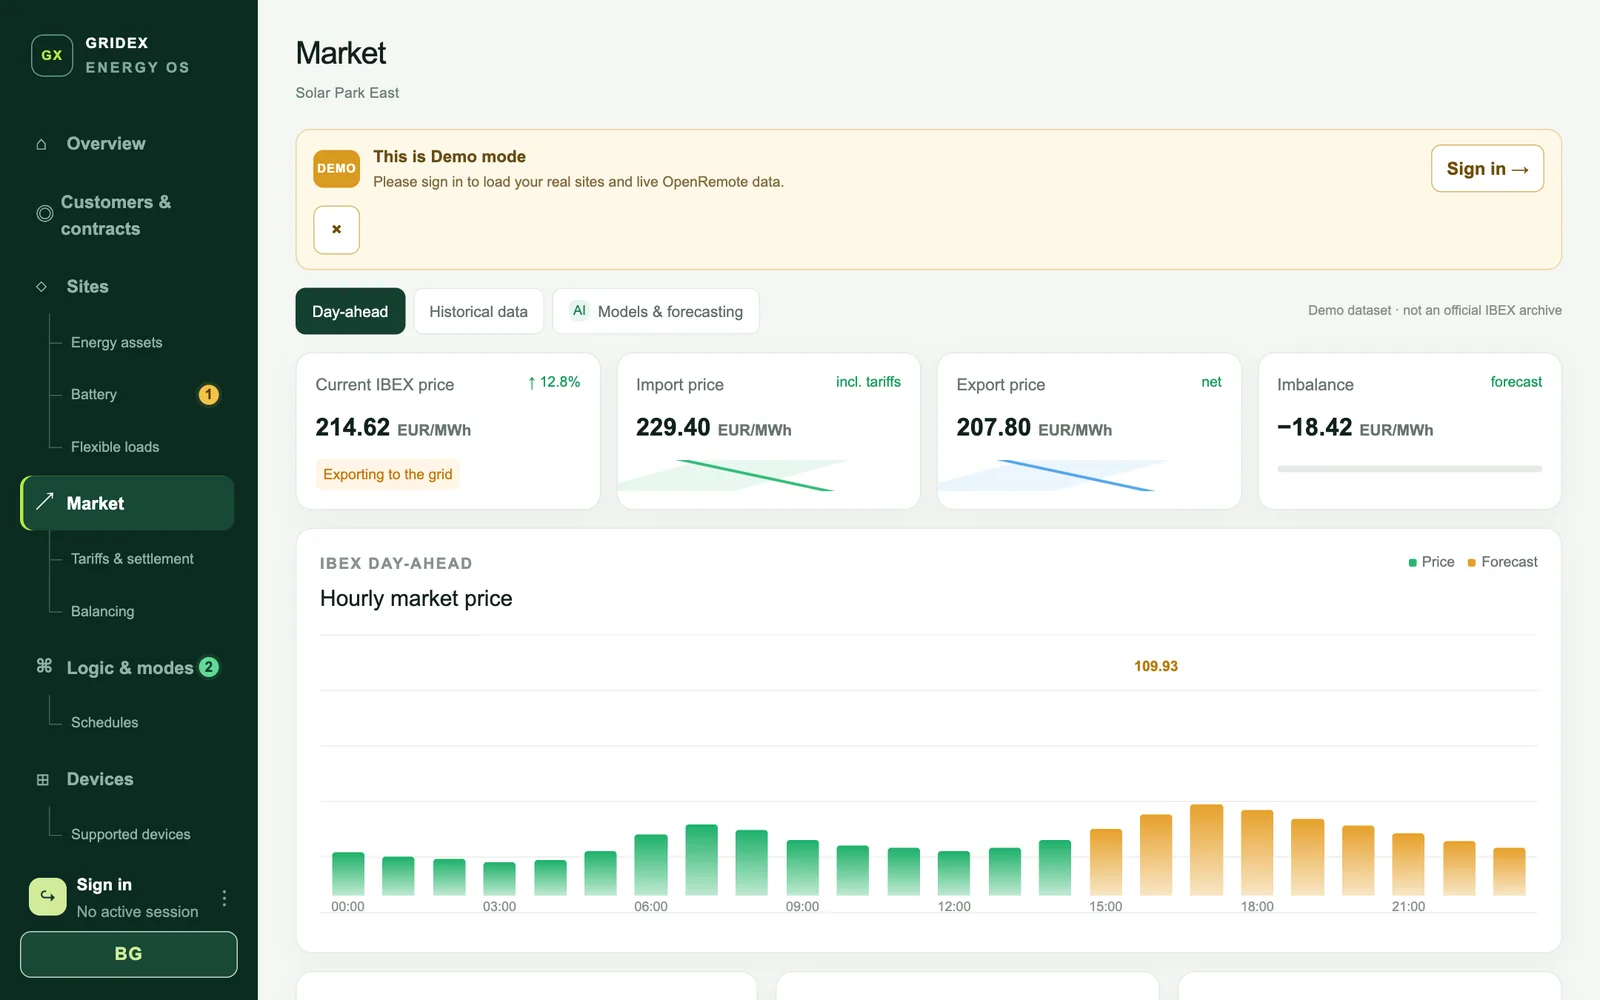Click the tallest 17:00 forecast bar
1600x1000 pixels.
1206,849
